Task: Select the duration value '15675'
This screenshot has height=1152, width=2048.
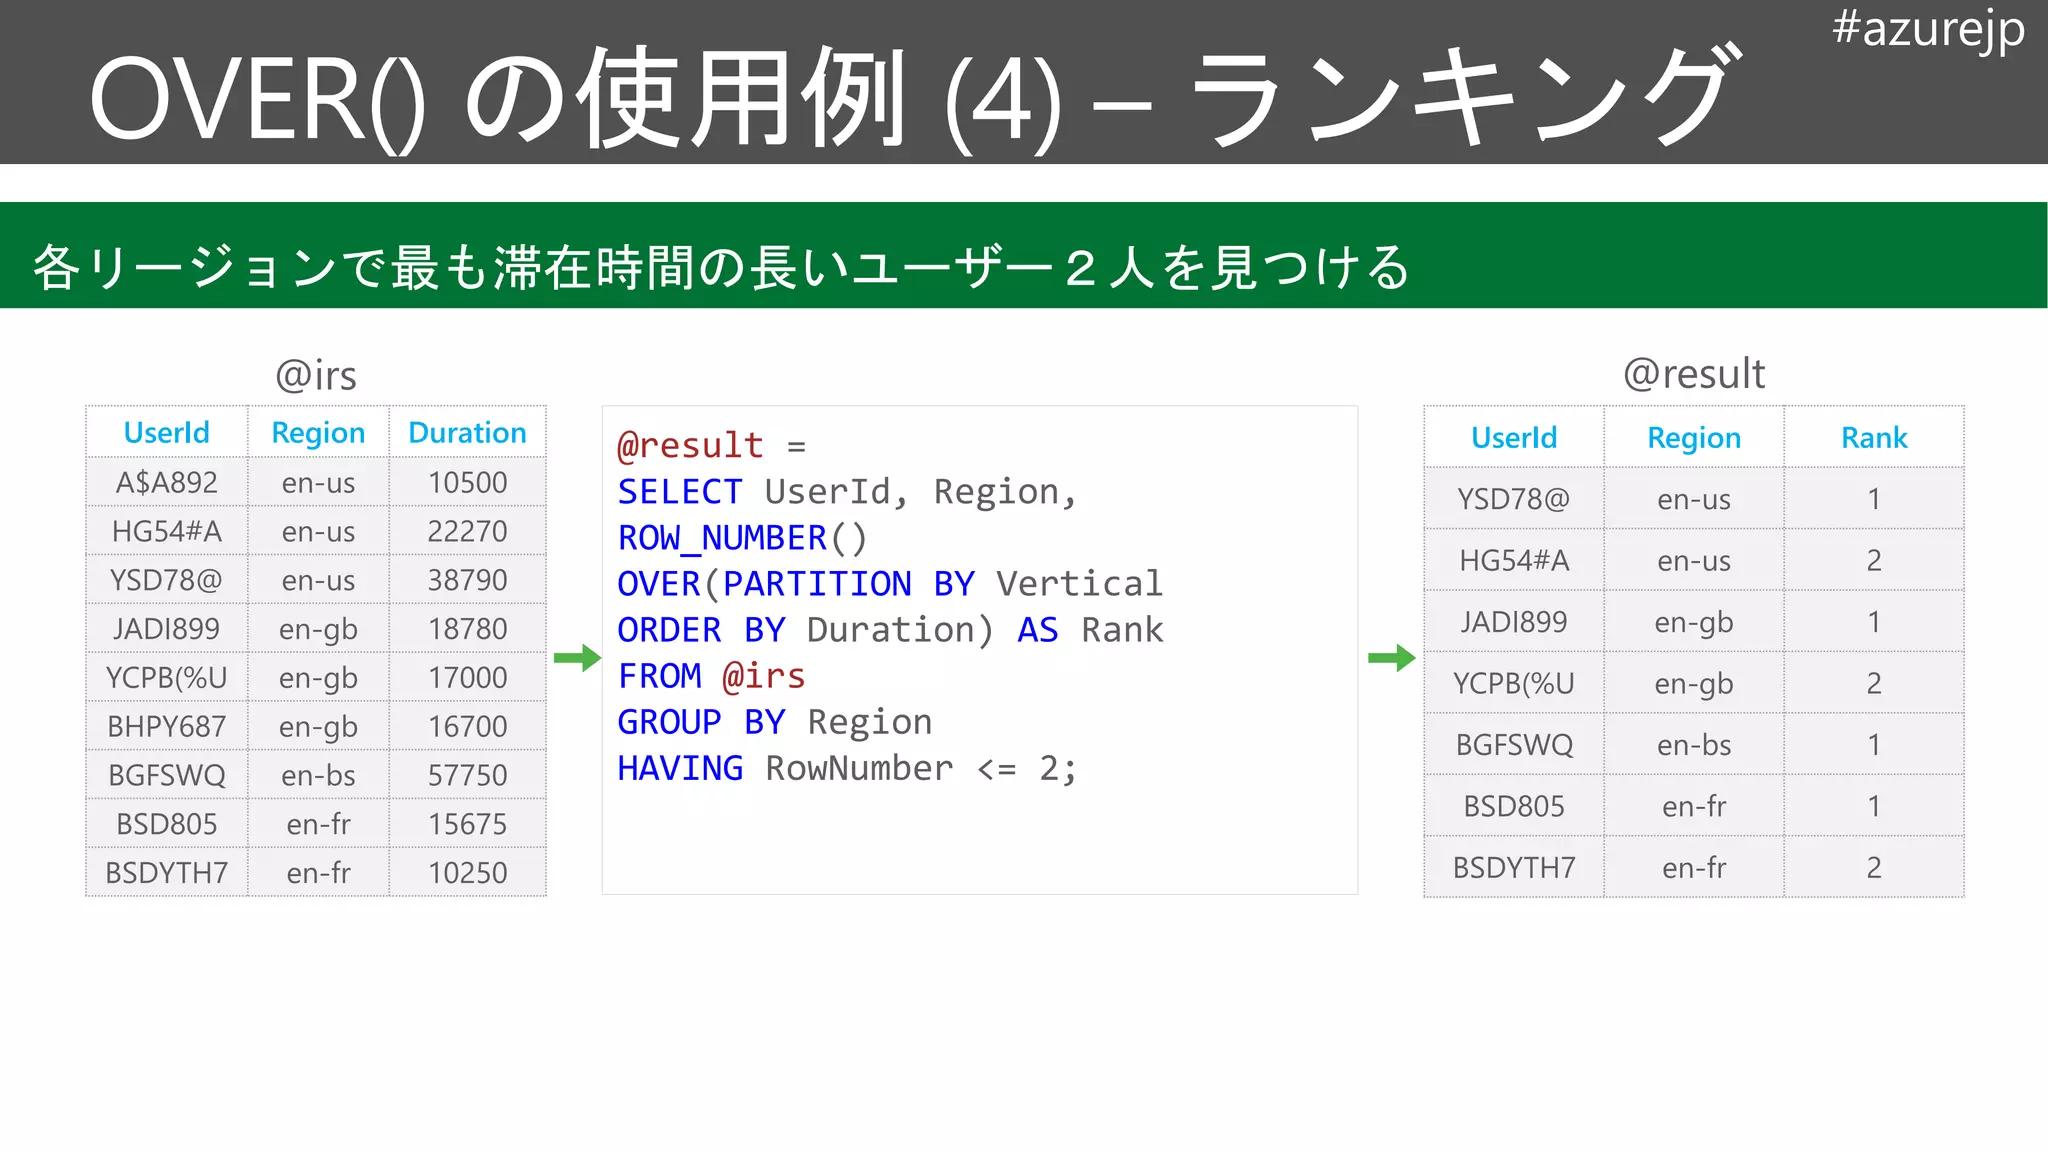Action: coord(467,824)
